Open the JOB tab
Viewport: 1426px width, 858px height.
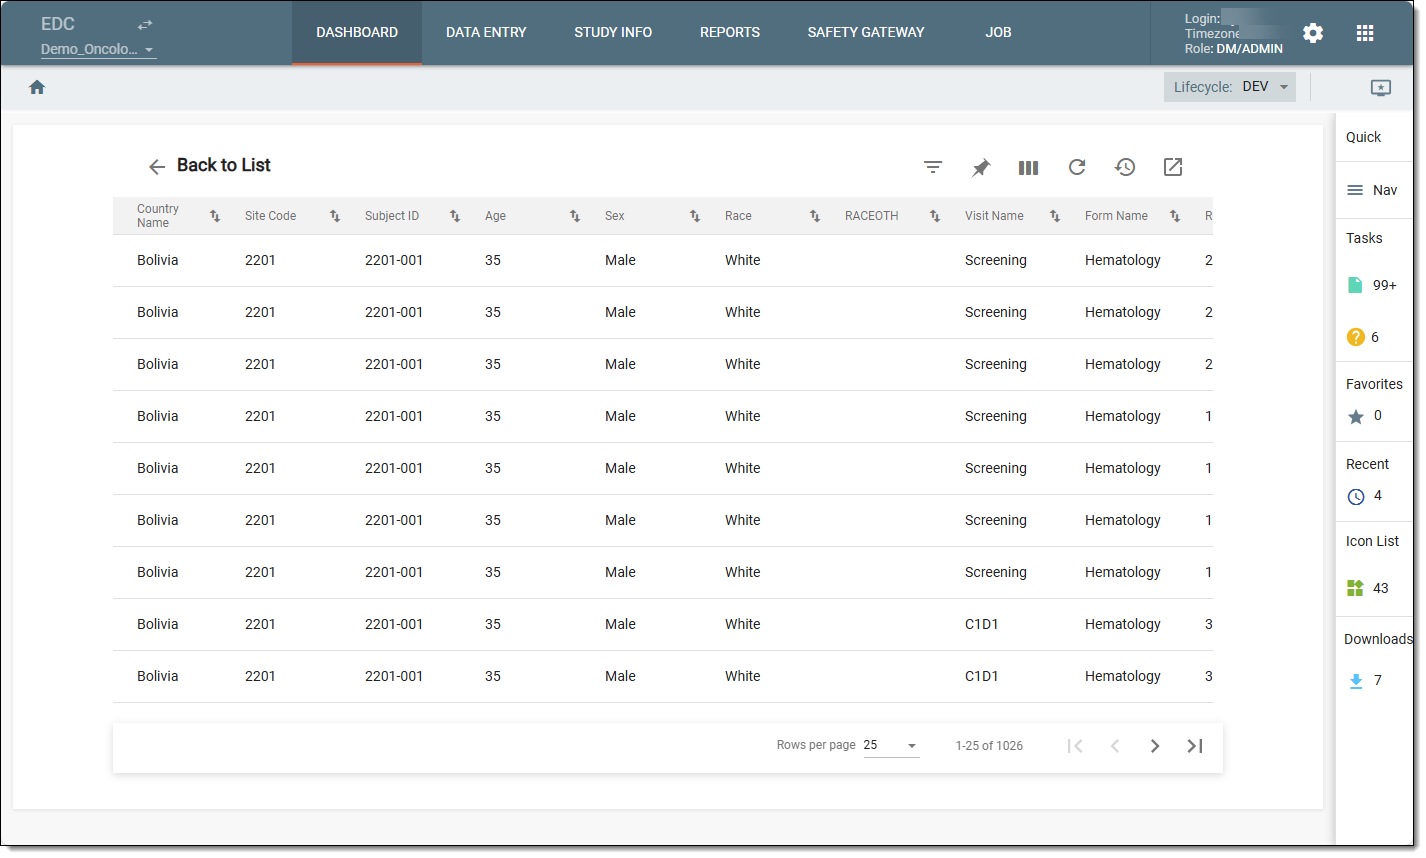coord(998,33)
